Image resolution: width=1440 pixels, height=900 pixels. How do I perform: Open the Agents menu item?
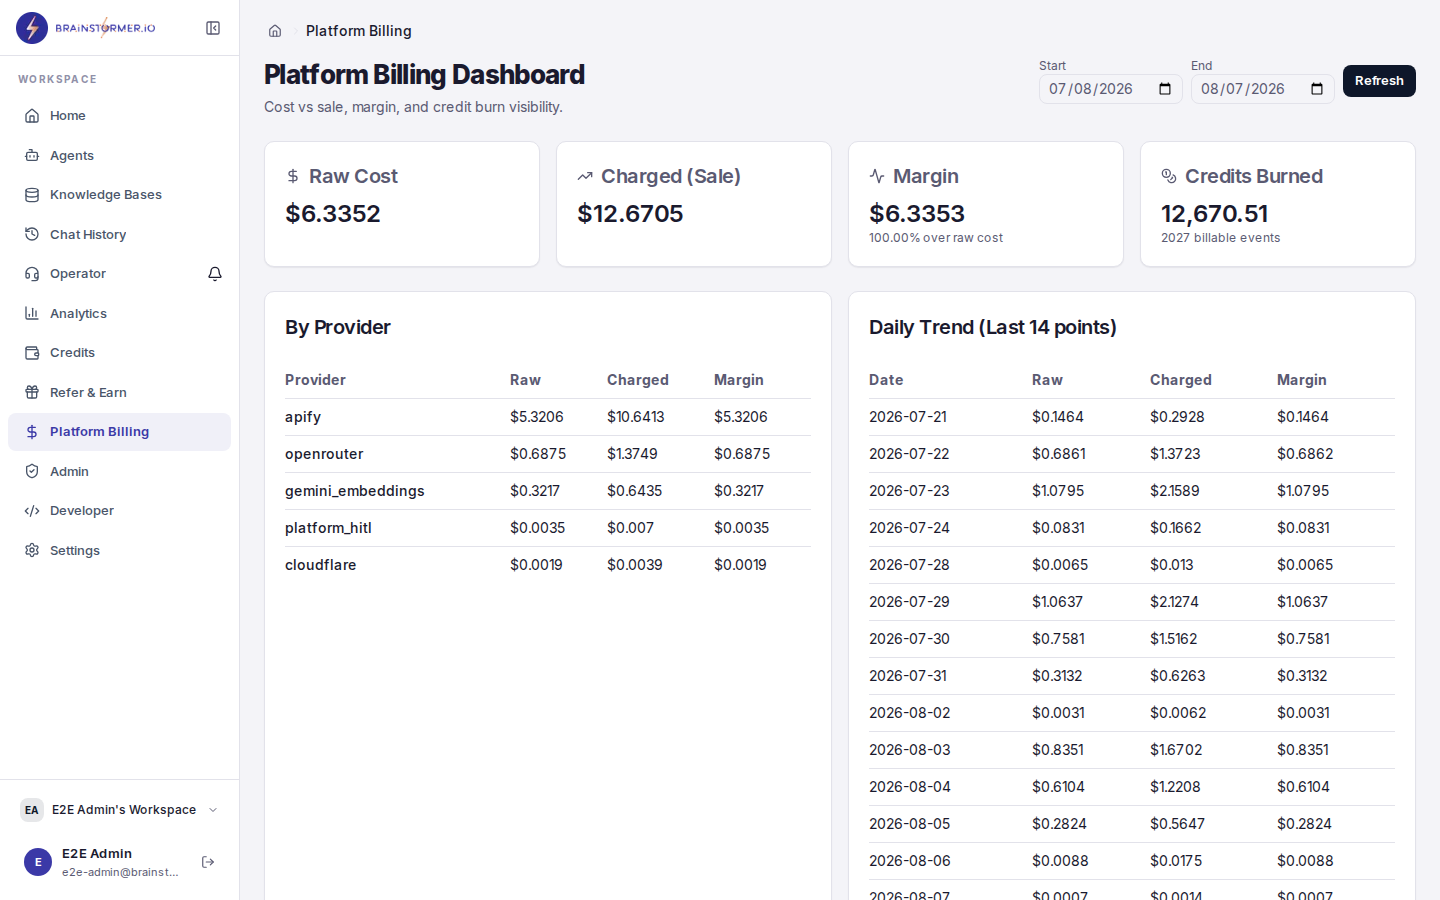(119, 155)
